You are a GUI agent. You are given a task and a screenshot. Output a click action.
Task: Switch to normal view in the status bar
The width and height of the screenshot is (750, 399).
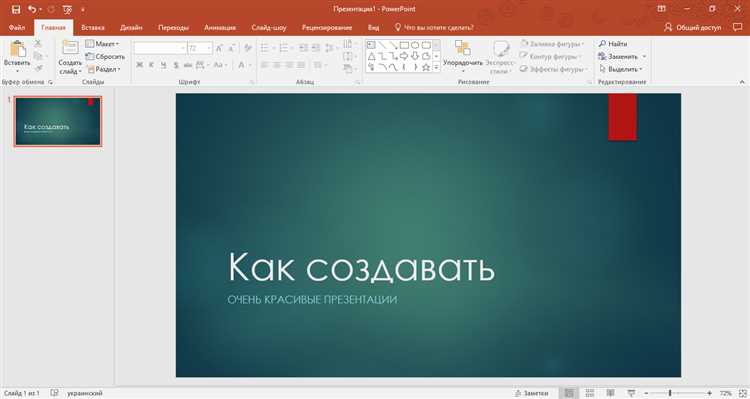coord(569,393)
